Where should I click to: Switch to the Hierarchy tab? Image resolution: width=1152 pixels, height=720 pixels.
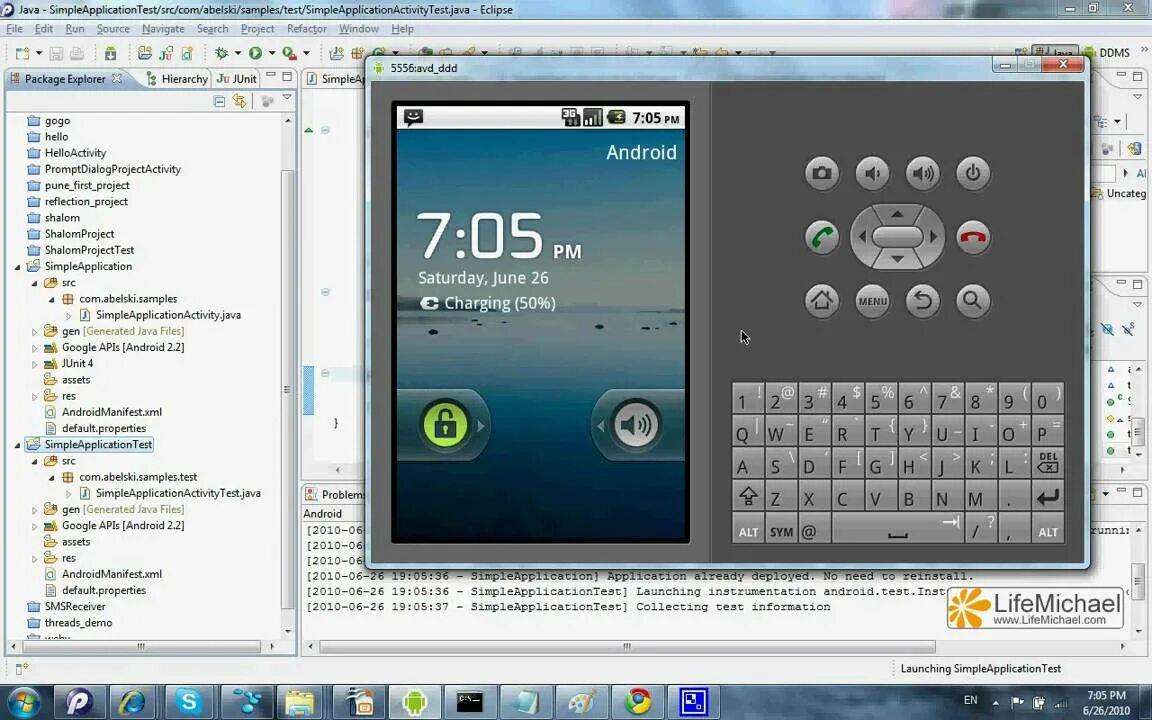(184, 78)
